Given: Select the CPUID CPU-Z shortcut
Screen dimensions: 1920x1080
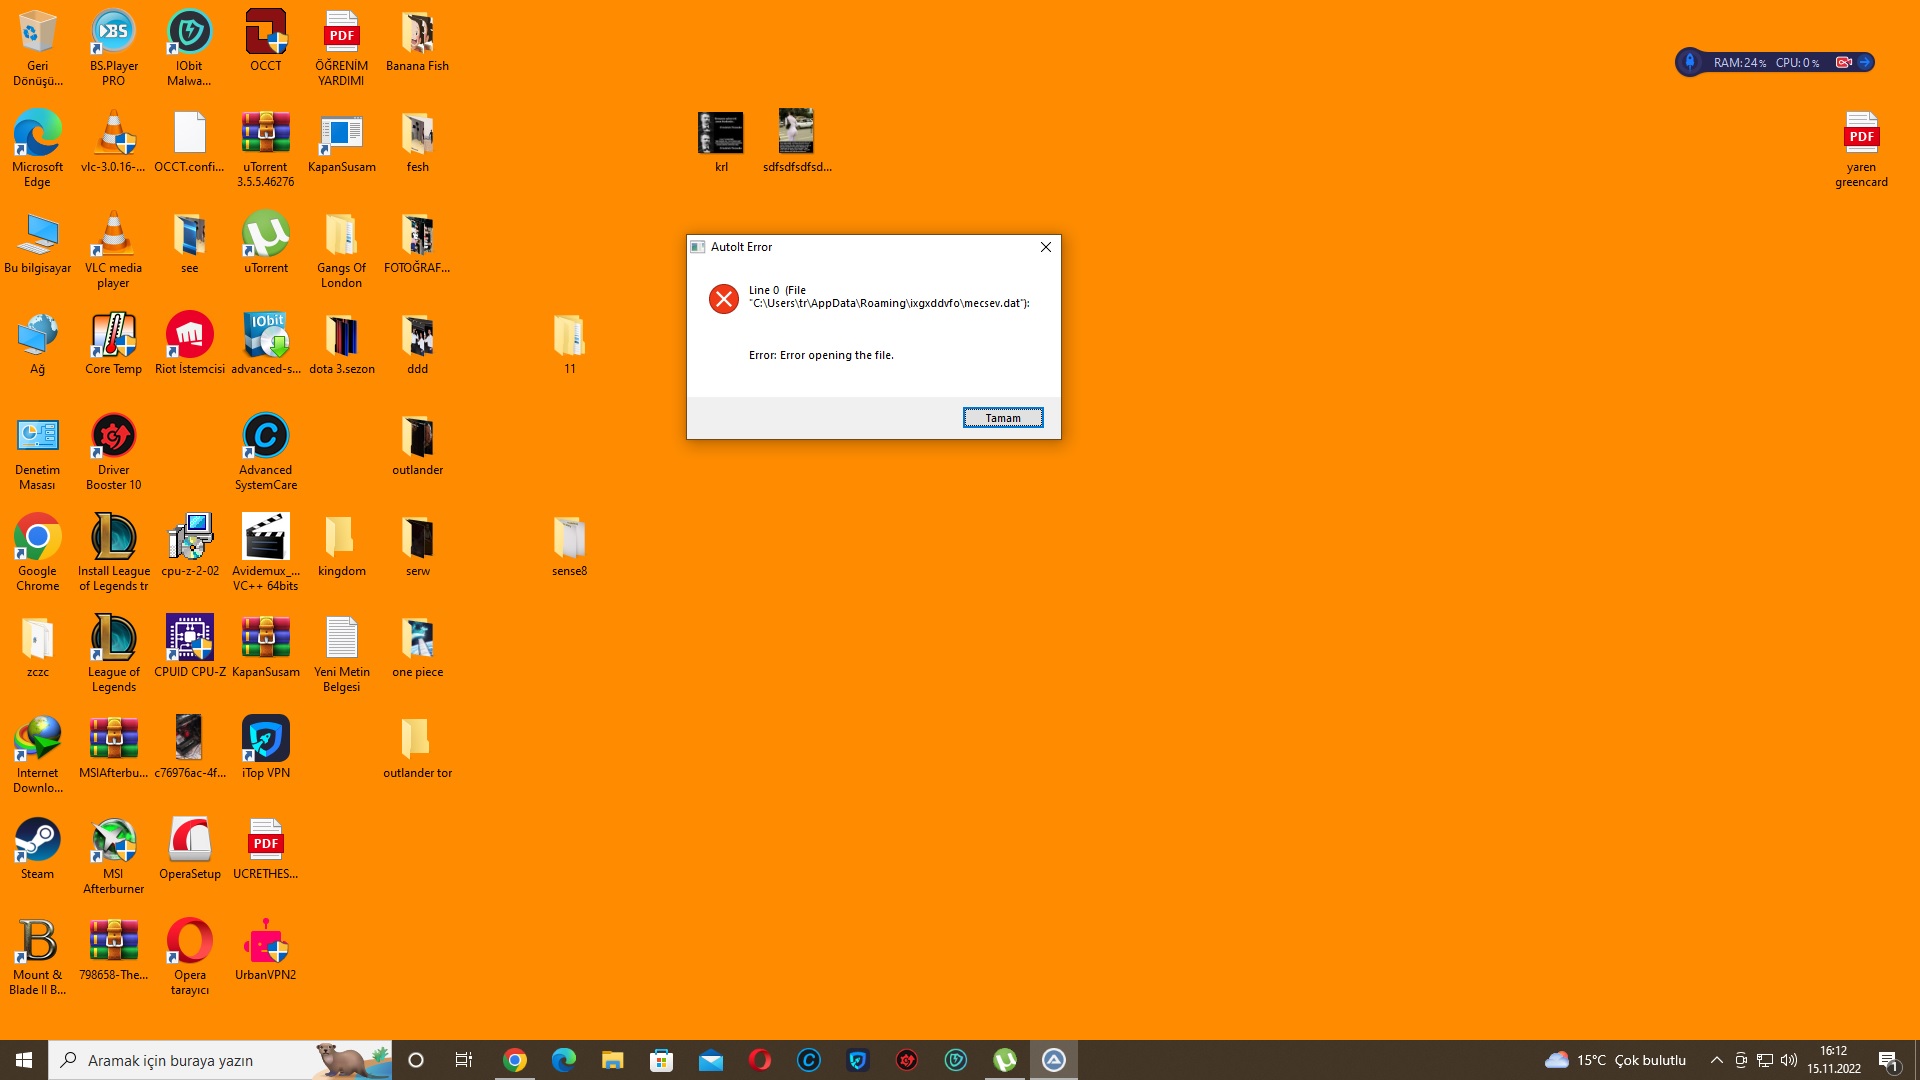Looking at the screenshot, I should tap(189, 640).
